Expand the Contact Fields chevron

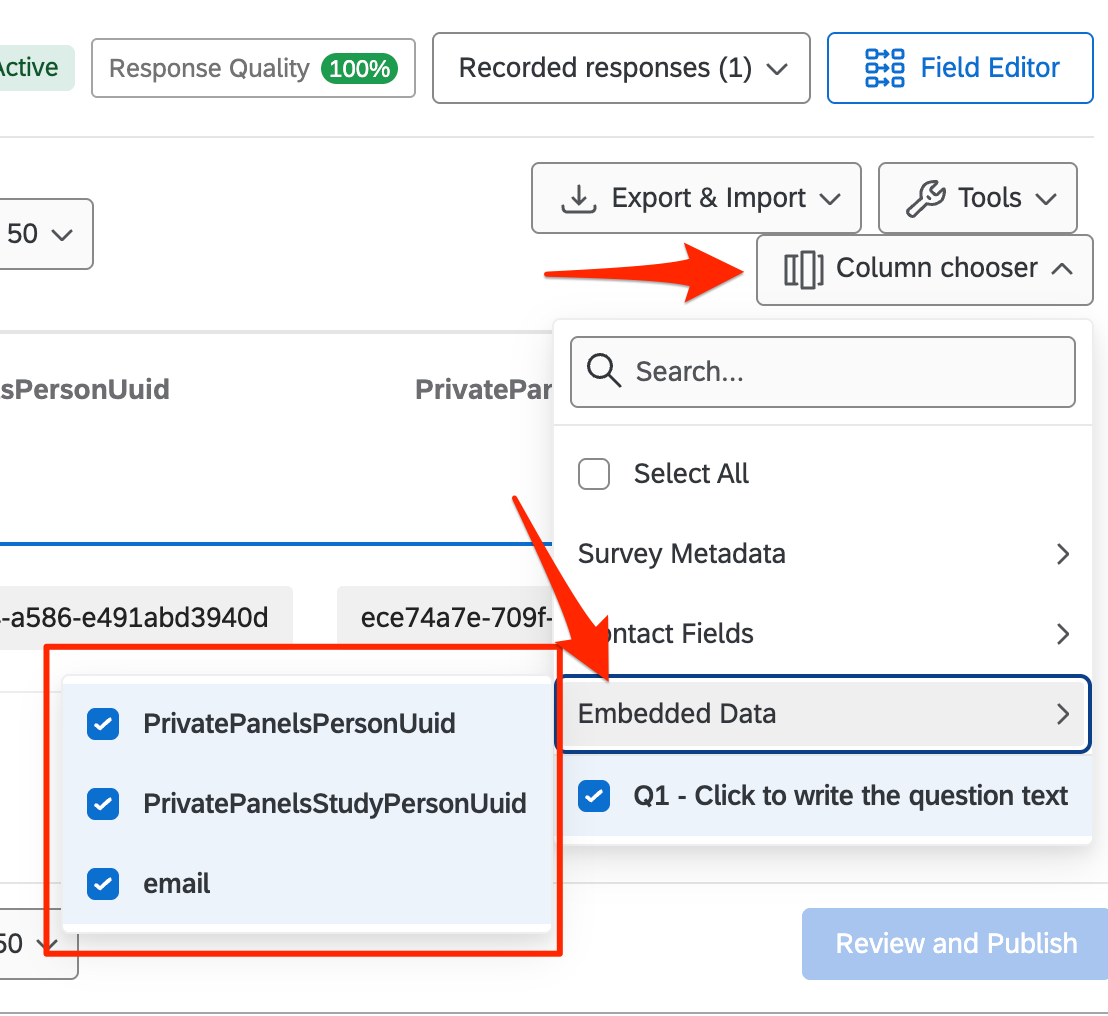tap(1062, 634)
